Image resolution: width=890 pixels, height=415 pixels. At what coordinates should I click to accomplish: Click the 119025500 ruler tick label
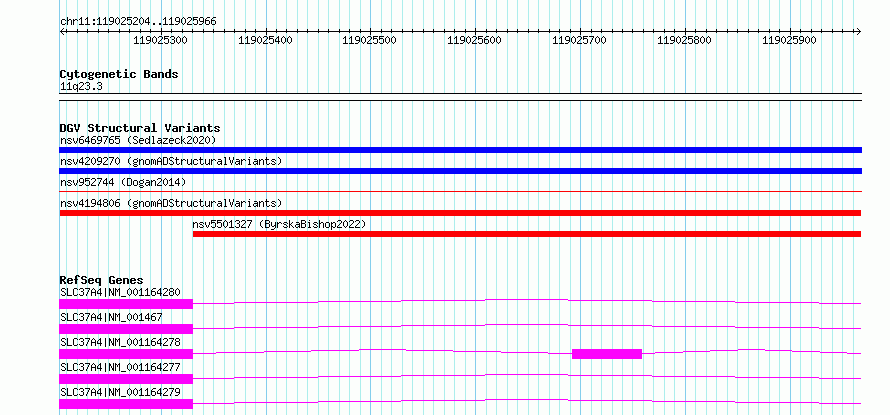[371, 40]
